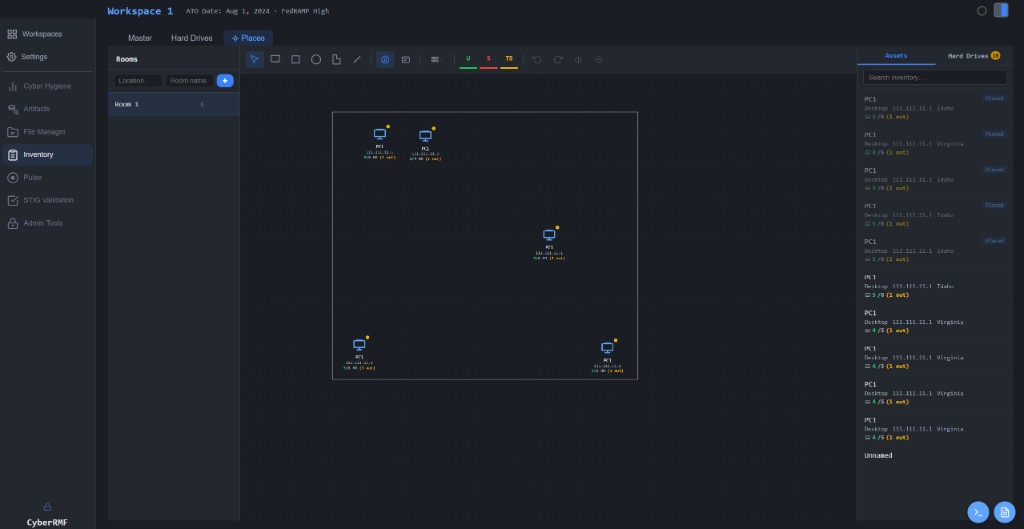Image resolution: width=1024 pixels, height=529 pixels.
Task: Select the rectangle shape tool
Action: pos(275,60)
